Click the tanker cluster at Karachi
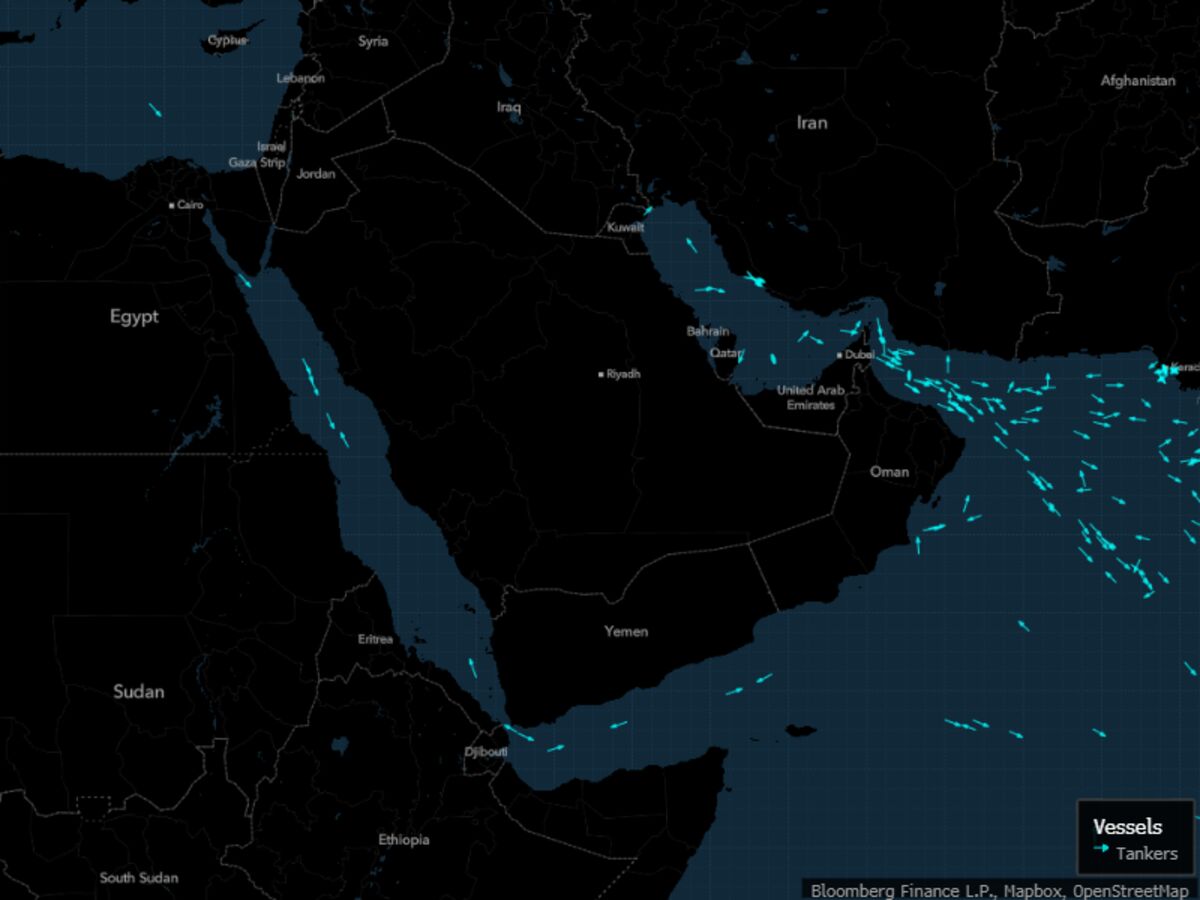This screenshot has width=1200, height=900. click(x=1163, y=371)
